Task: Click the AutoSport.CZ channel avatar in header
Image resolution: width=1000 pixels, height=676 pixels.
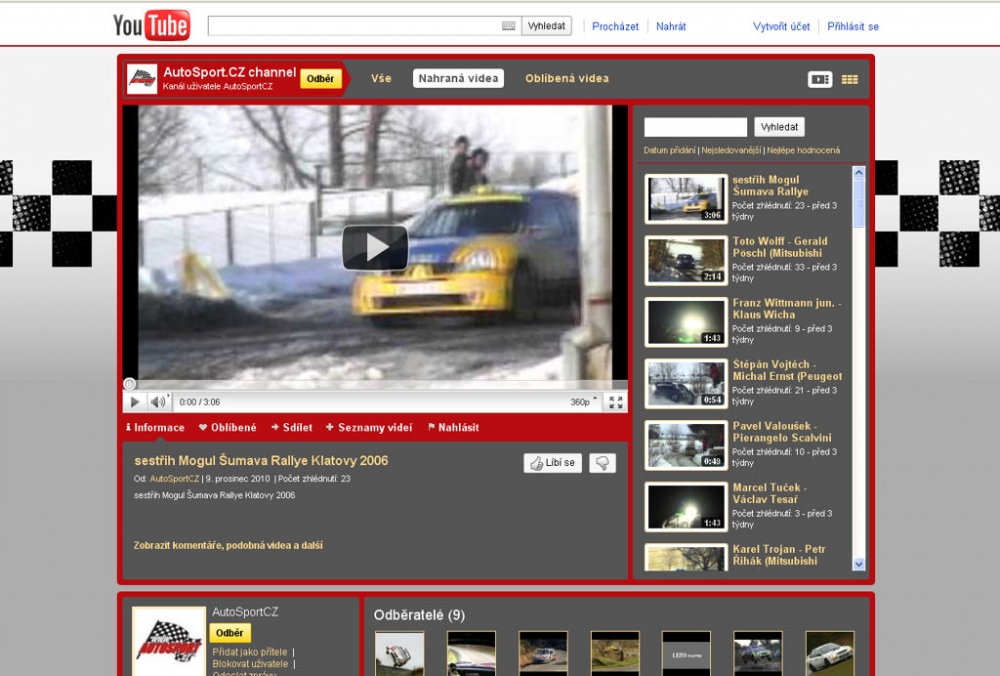Action: pyautogui.click(x=142, y=79)
